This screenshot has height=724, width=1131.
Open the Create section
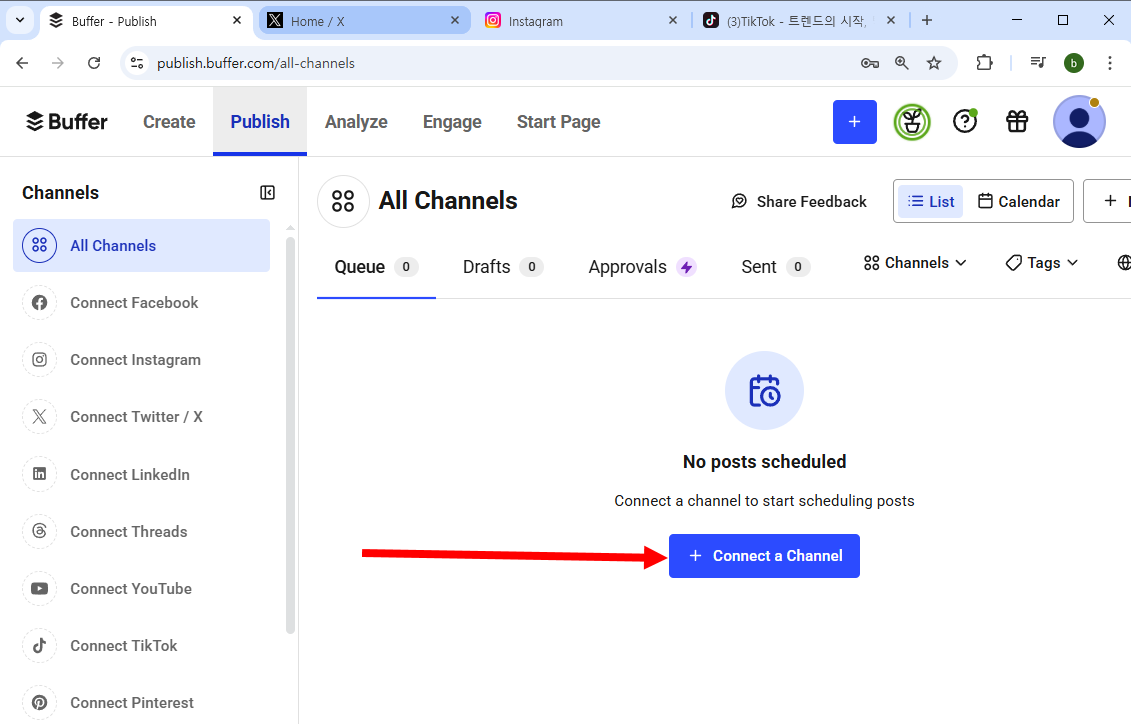169,122
